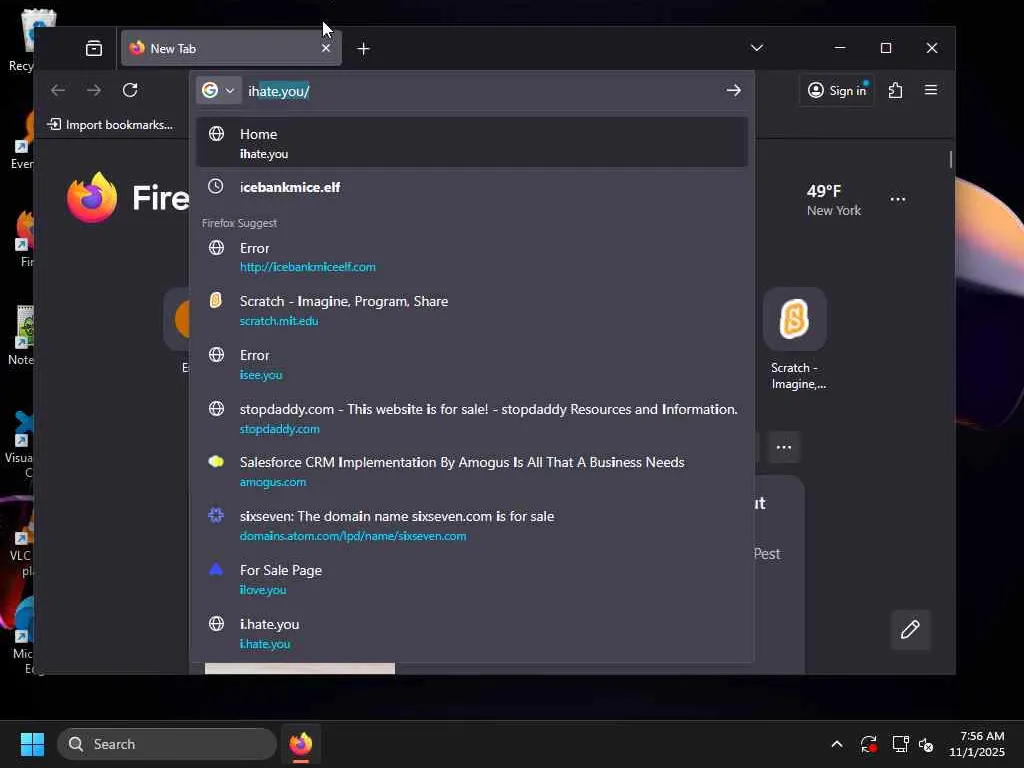Viewport: 1024px width, 768px height.
Task: Click the Firefox Suggest section label
Action: tap(239, 223)
